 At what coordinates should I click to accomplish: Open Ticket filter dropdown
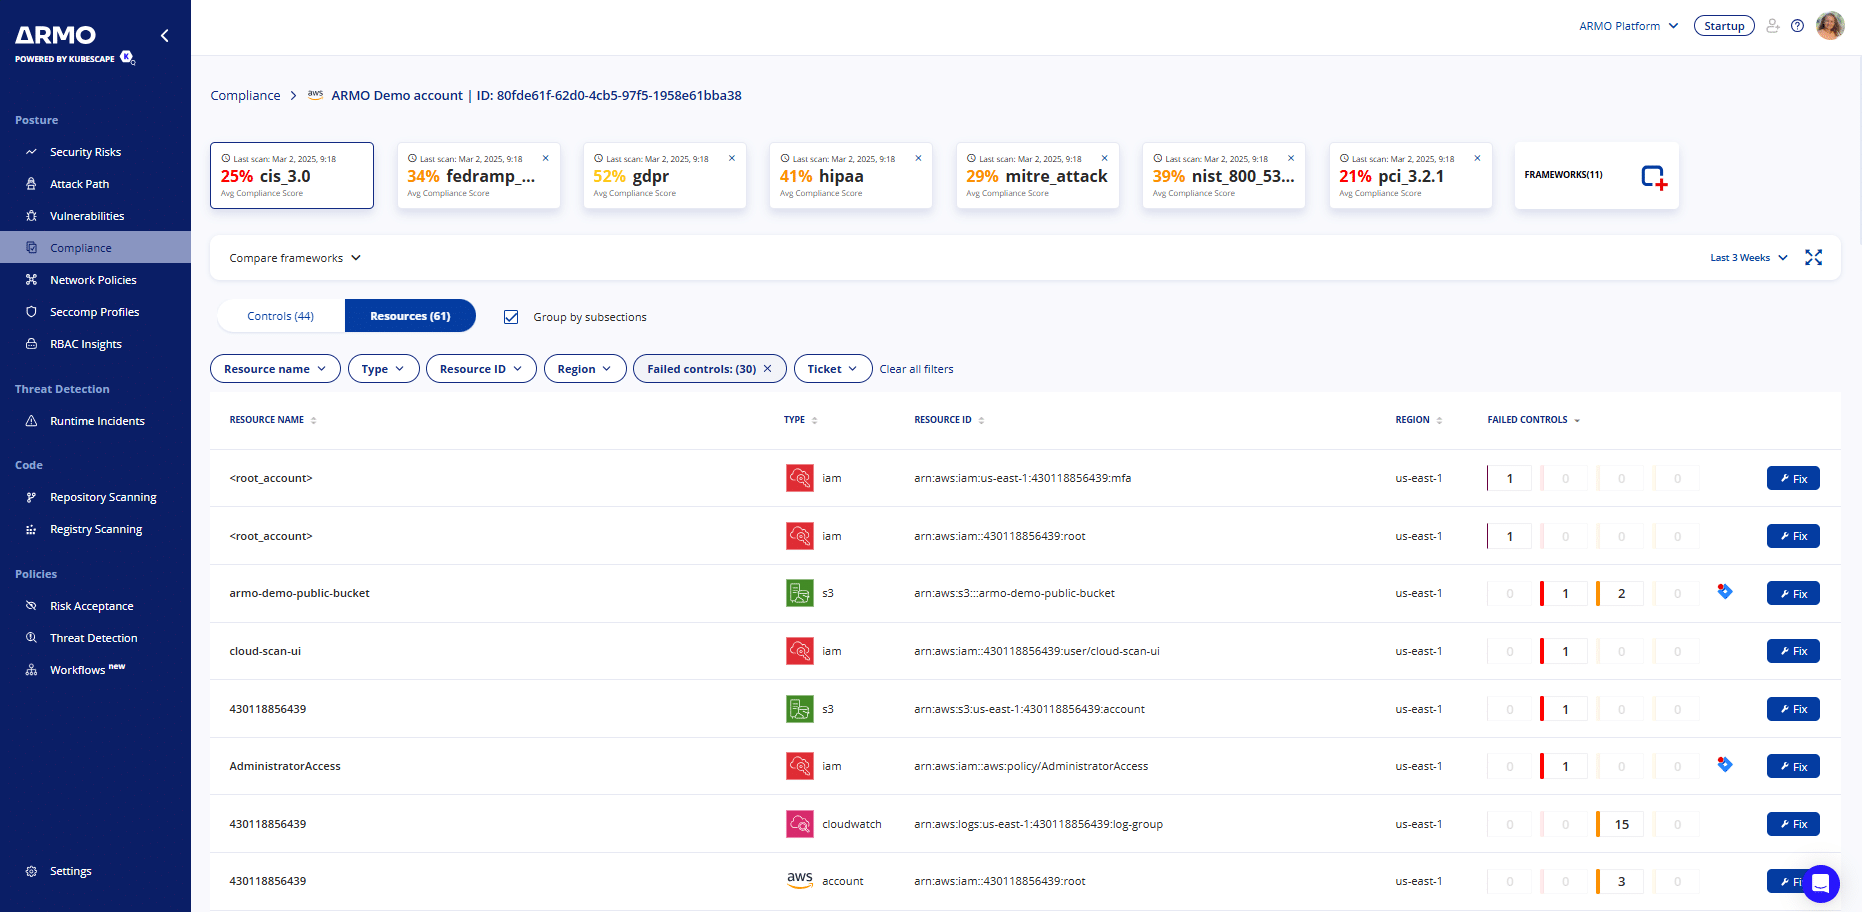coord(833,369)
